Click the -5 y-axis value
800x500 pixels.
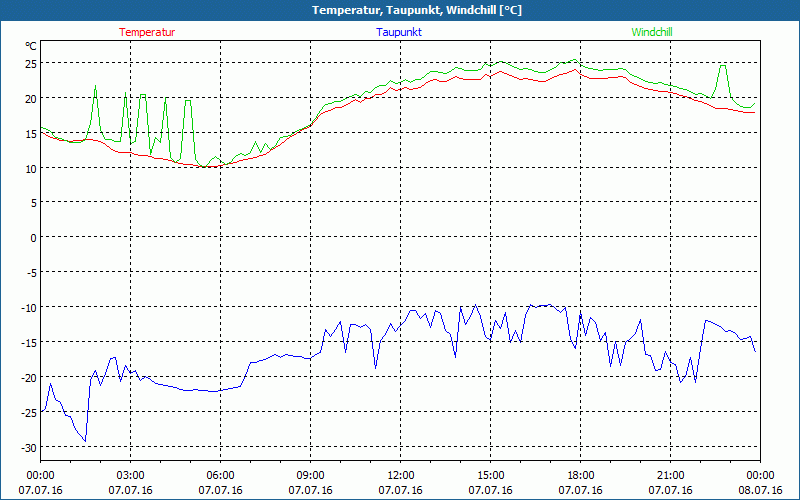32,273
